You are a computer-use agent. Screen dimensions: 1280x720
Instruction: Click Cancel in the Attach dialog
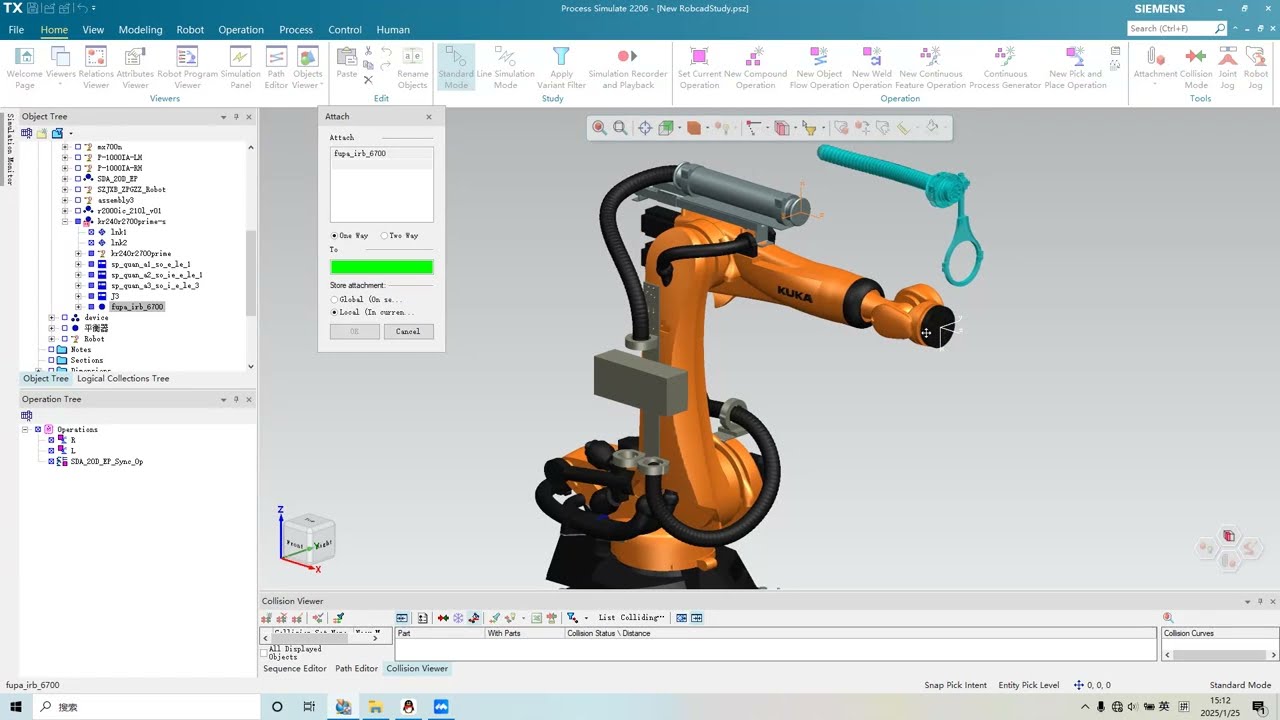point(408,331)
